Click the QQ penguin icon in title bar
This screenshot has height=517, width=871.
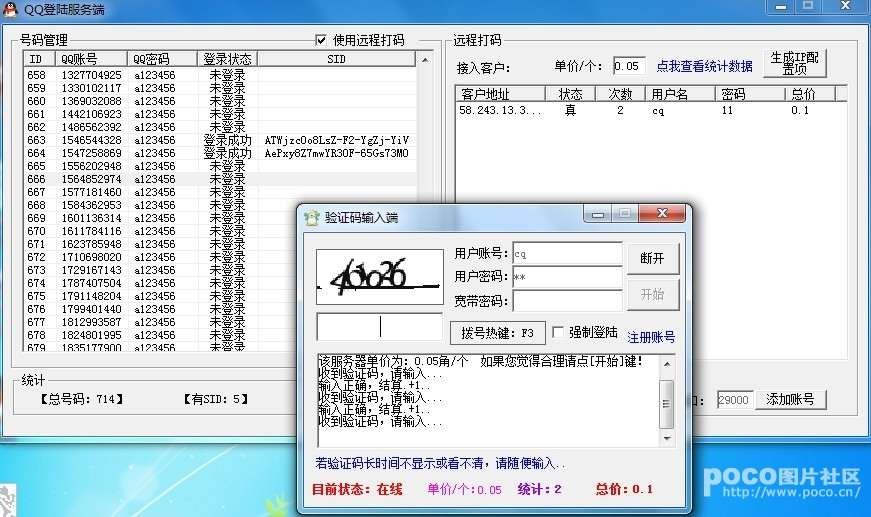(x=10, y=8)
